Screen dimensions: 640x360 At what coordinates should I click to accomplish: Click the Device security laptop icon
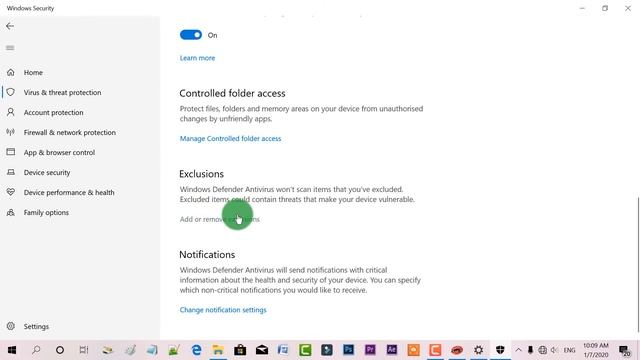click(11, 172)
